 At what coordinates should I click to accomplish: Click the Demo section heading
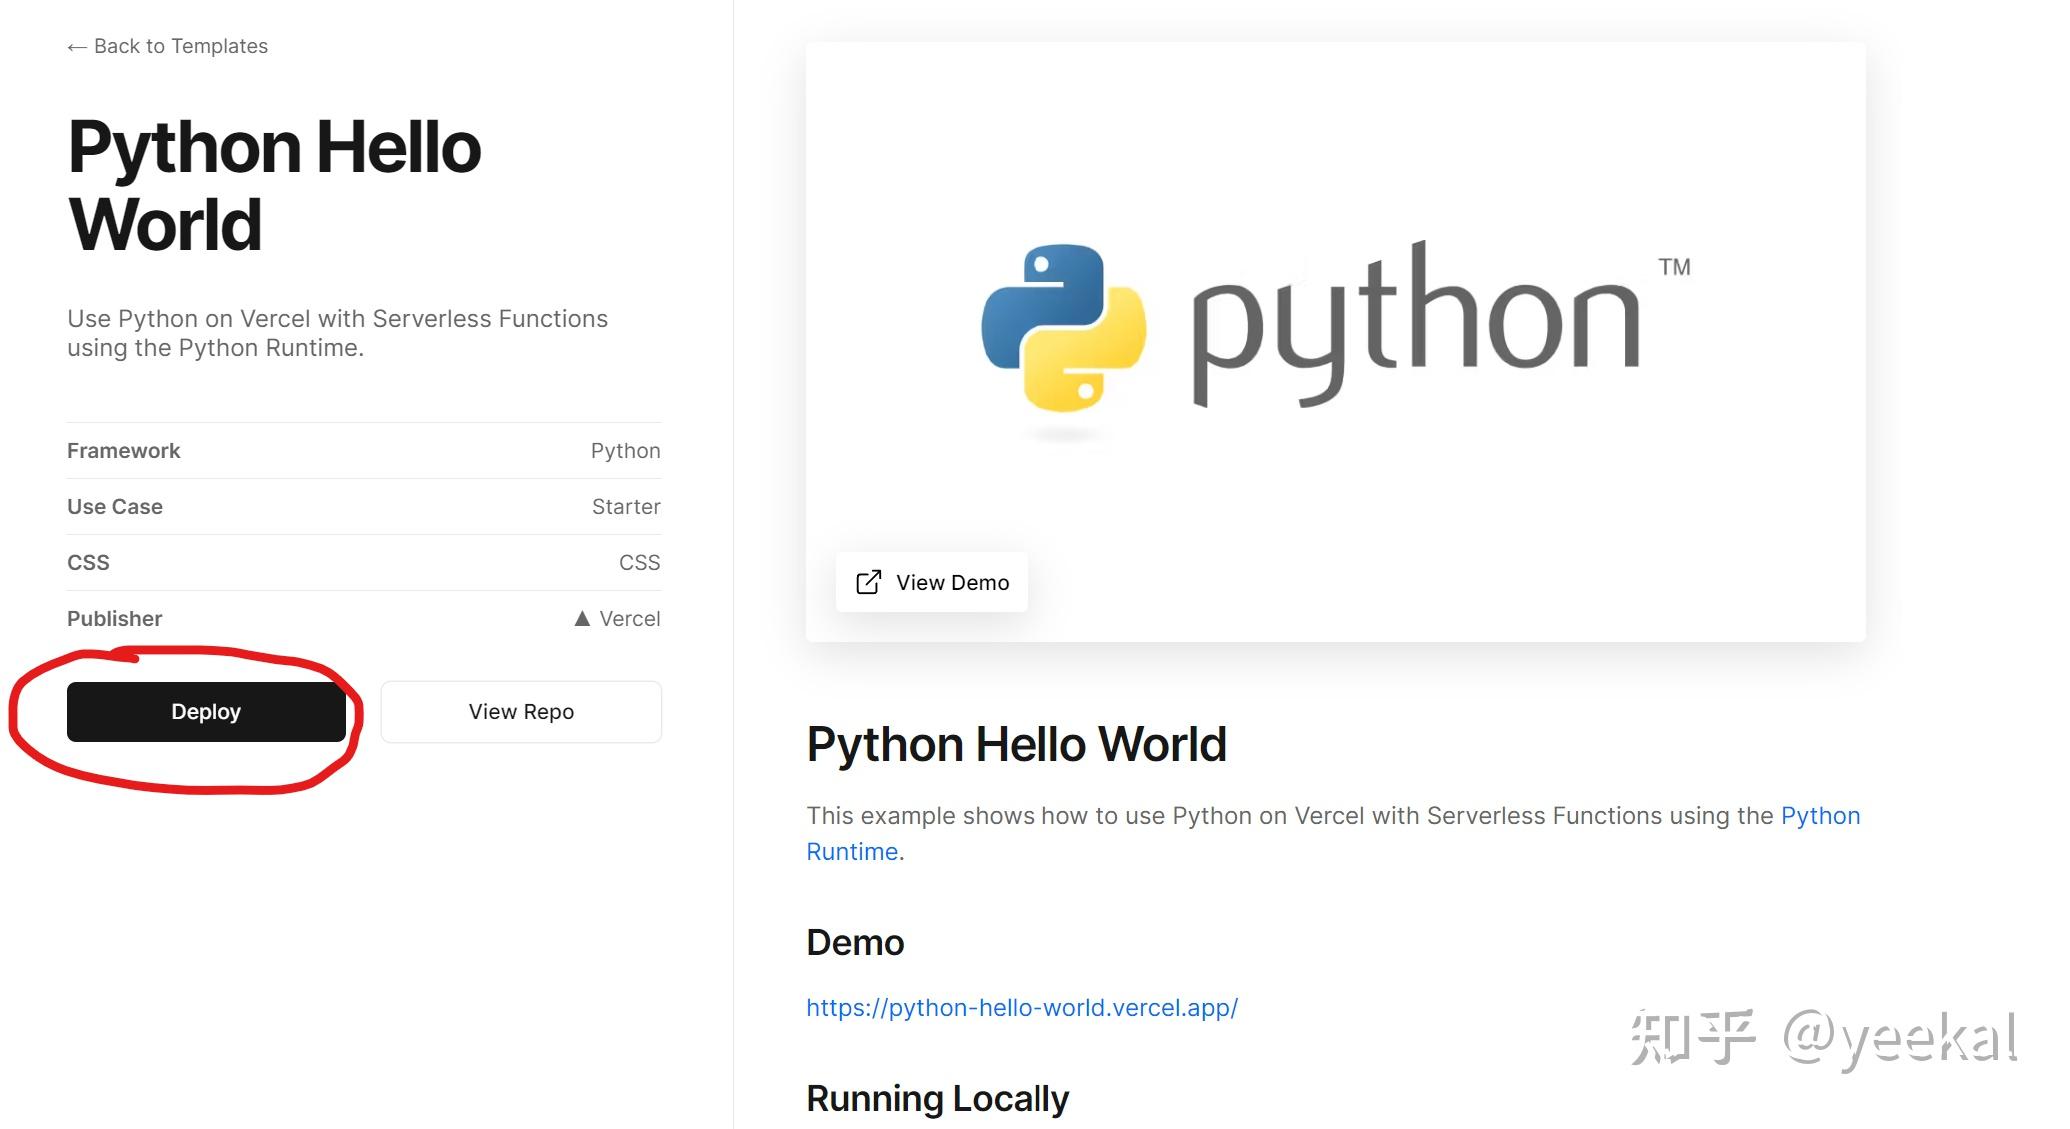pos(855,942)
